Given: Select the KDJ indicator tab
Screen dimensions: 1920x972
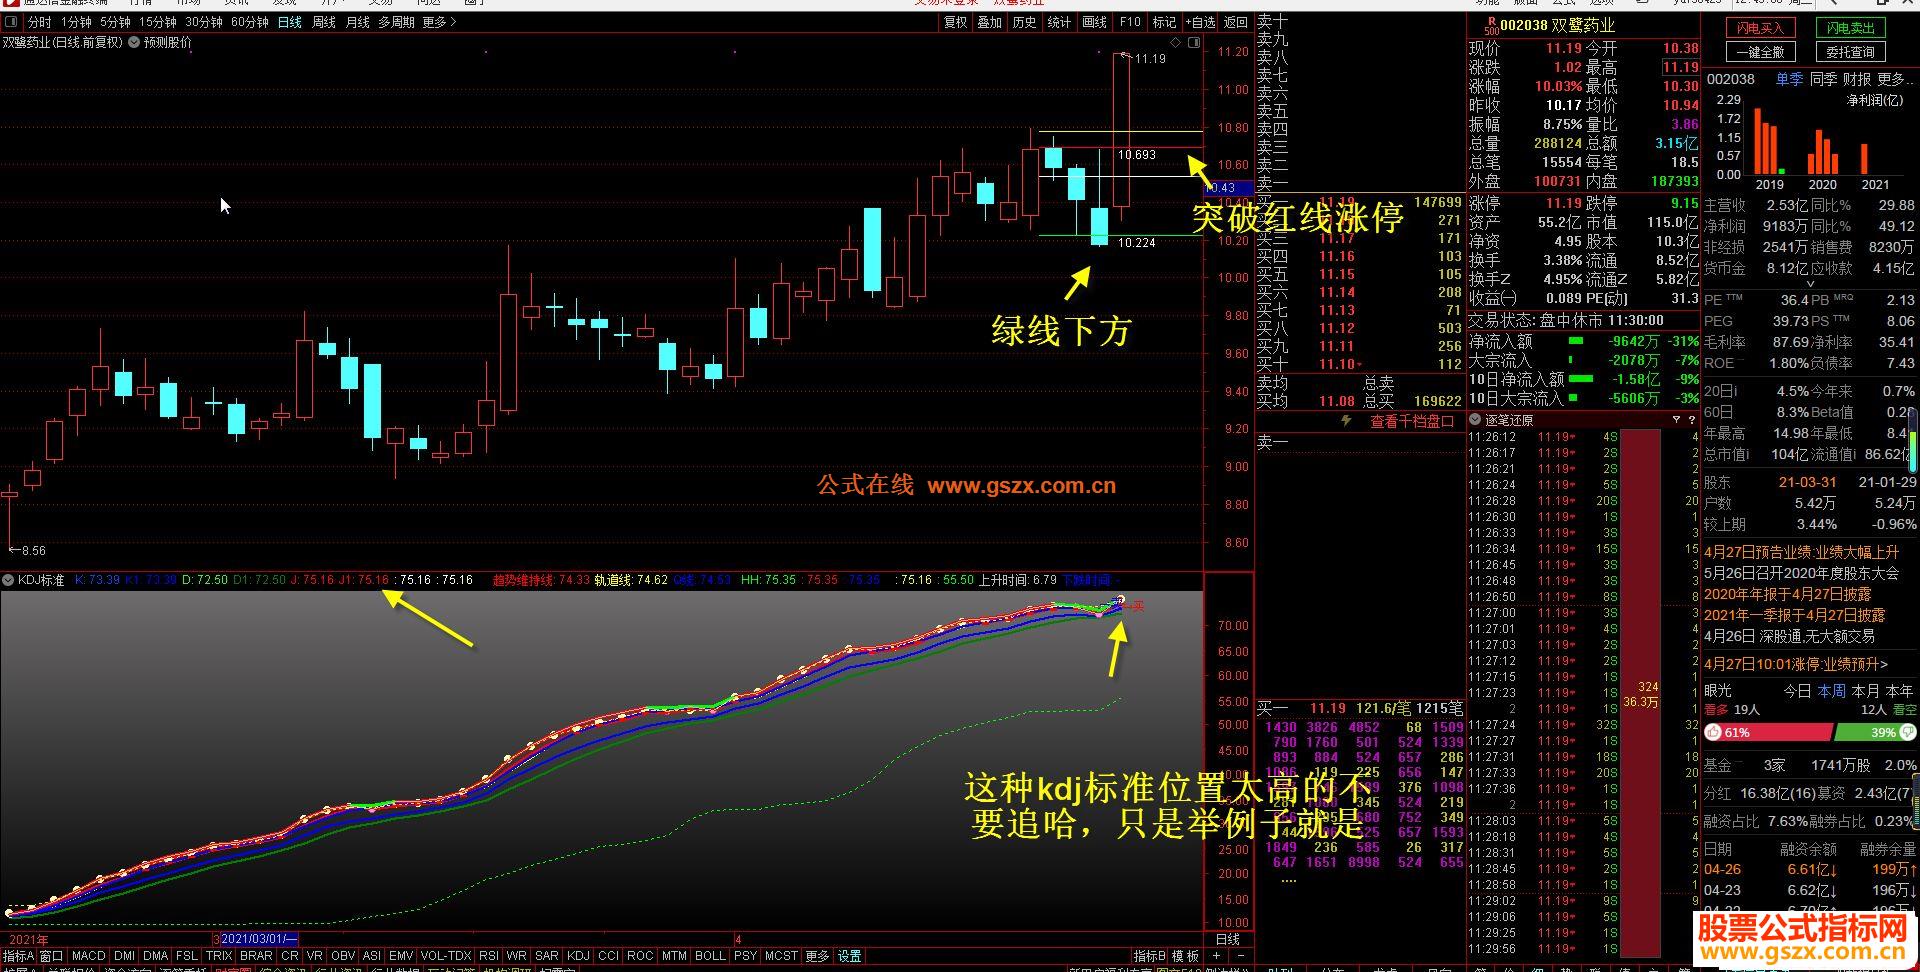Looking at the screenshot, I should coord(578,956).
